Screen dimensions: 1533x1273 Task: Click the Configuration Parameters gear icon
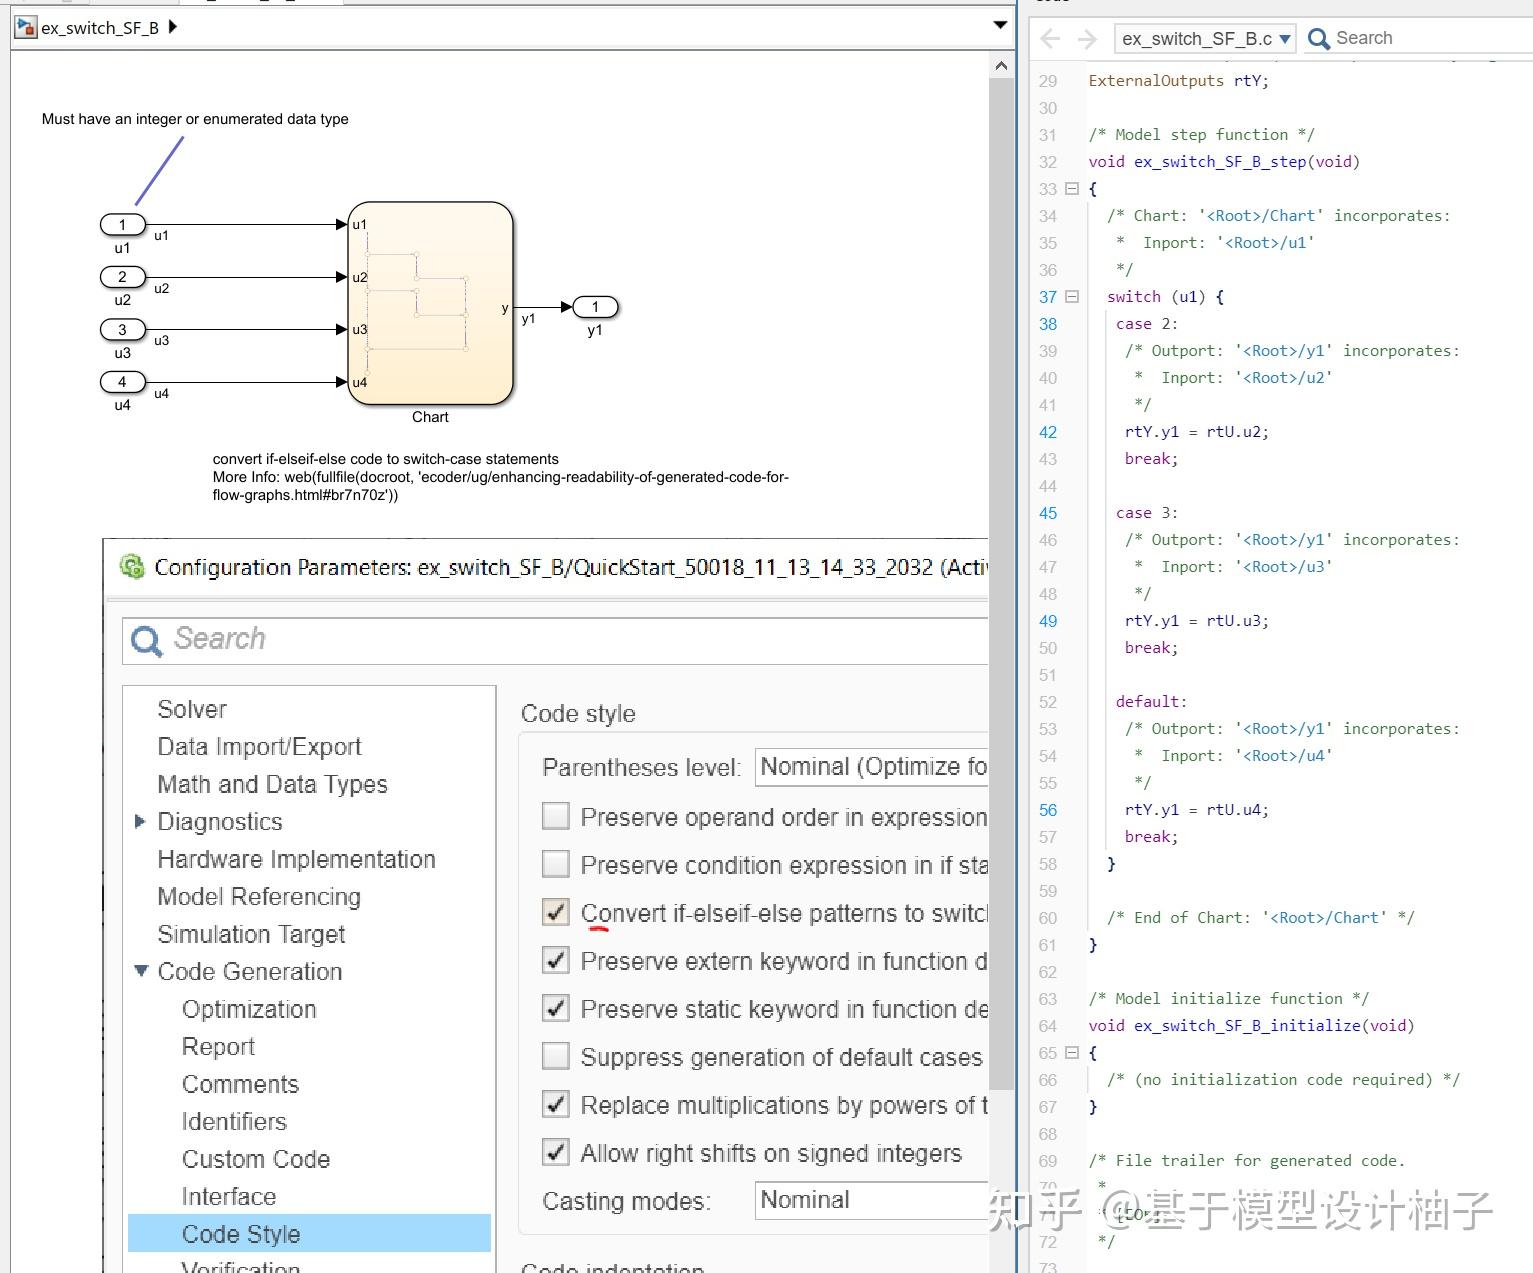pos(133,567)
